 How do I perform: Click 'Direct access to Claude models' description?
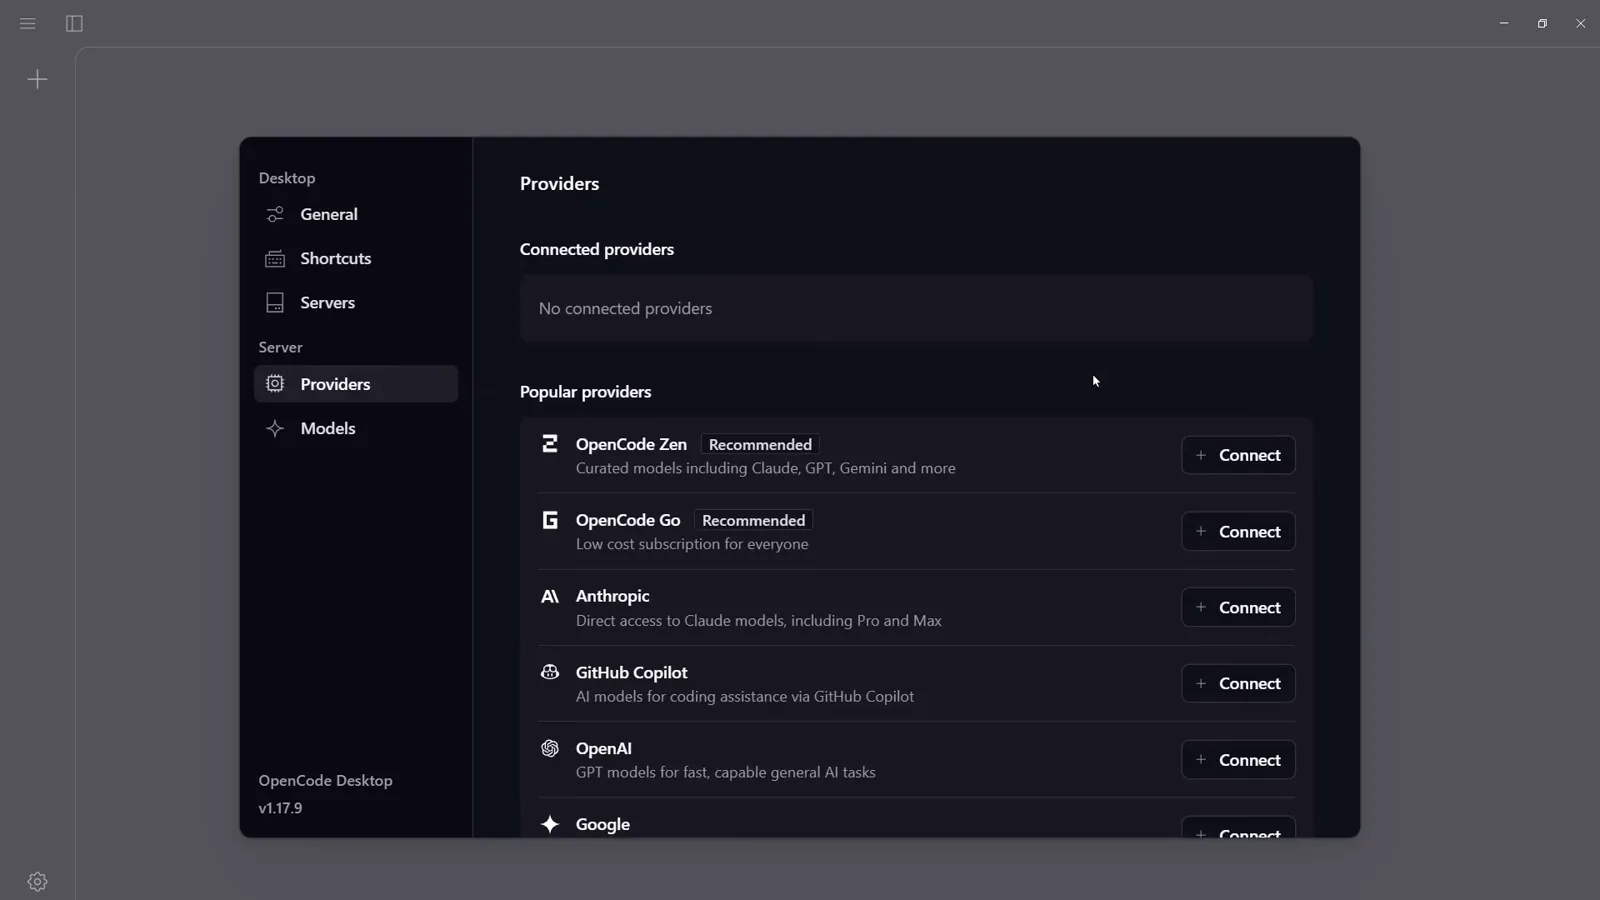tap(758, 620)
